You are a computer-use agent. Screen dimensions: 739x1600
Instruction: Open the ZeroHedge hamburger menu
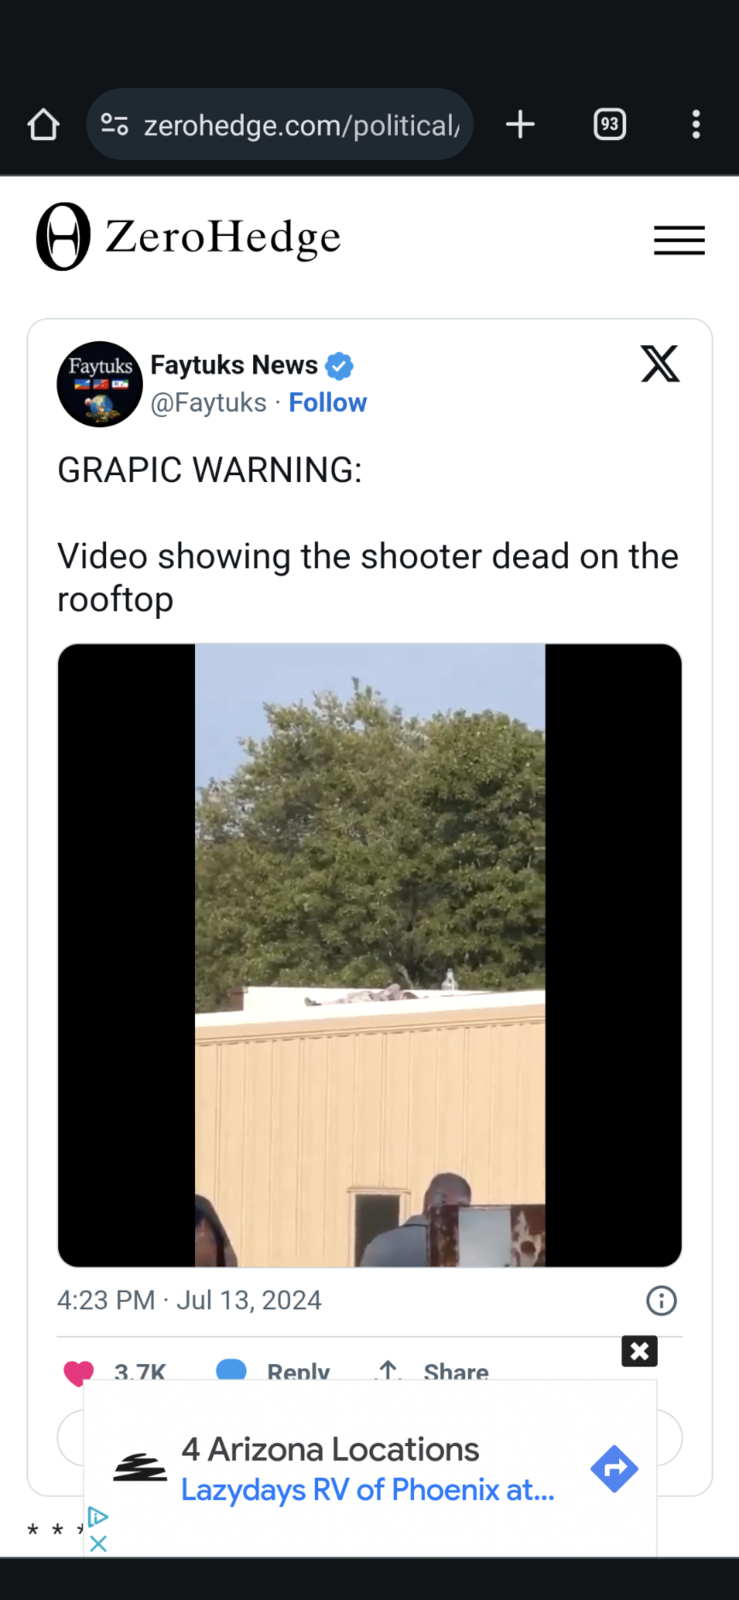[x=679, y=240]
